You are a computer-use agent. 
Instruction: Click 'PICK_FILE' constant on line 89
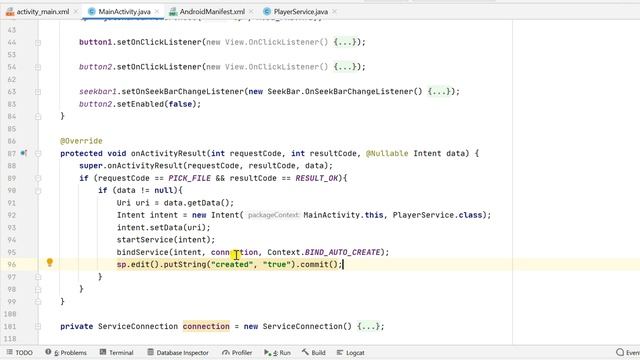[189, 178]
